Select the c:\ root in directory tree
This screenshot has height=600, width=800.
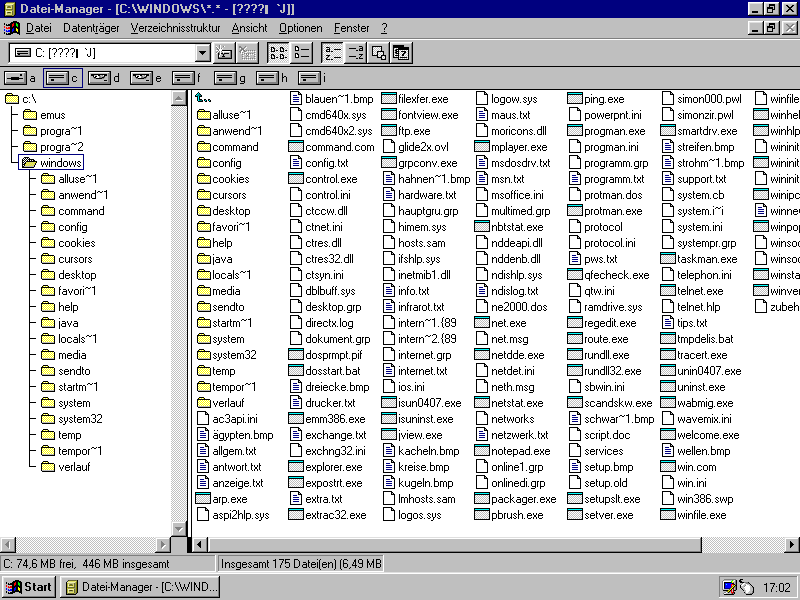point(21,98)
